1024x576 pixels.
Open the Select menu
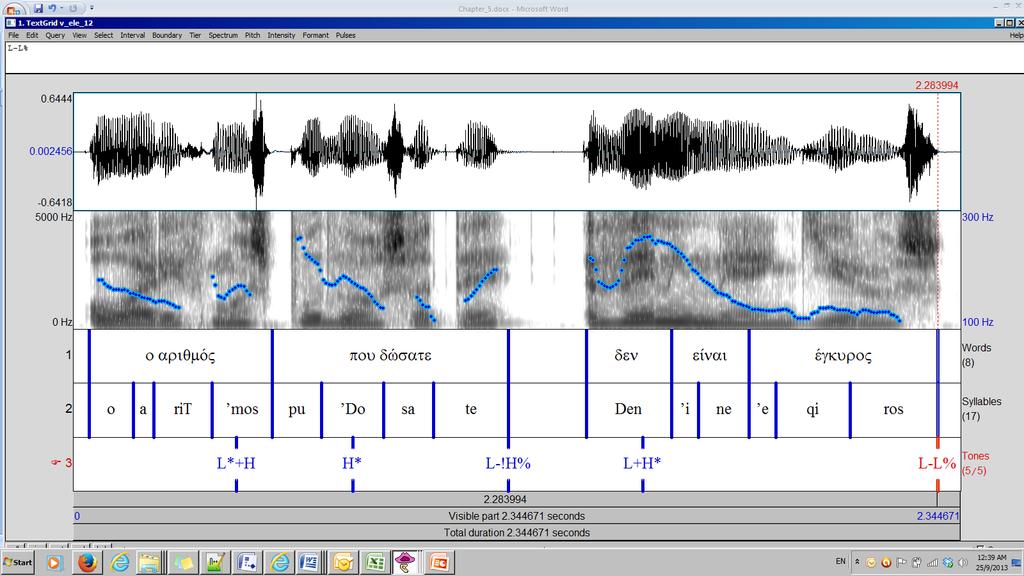(103, 35)
